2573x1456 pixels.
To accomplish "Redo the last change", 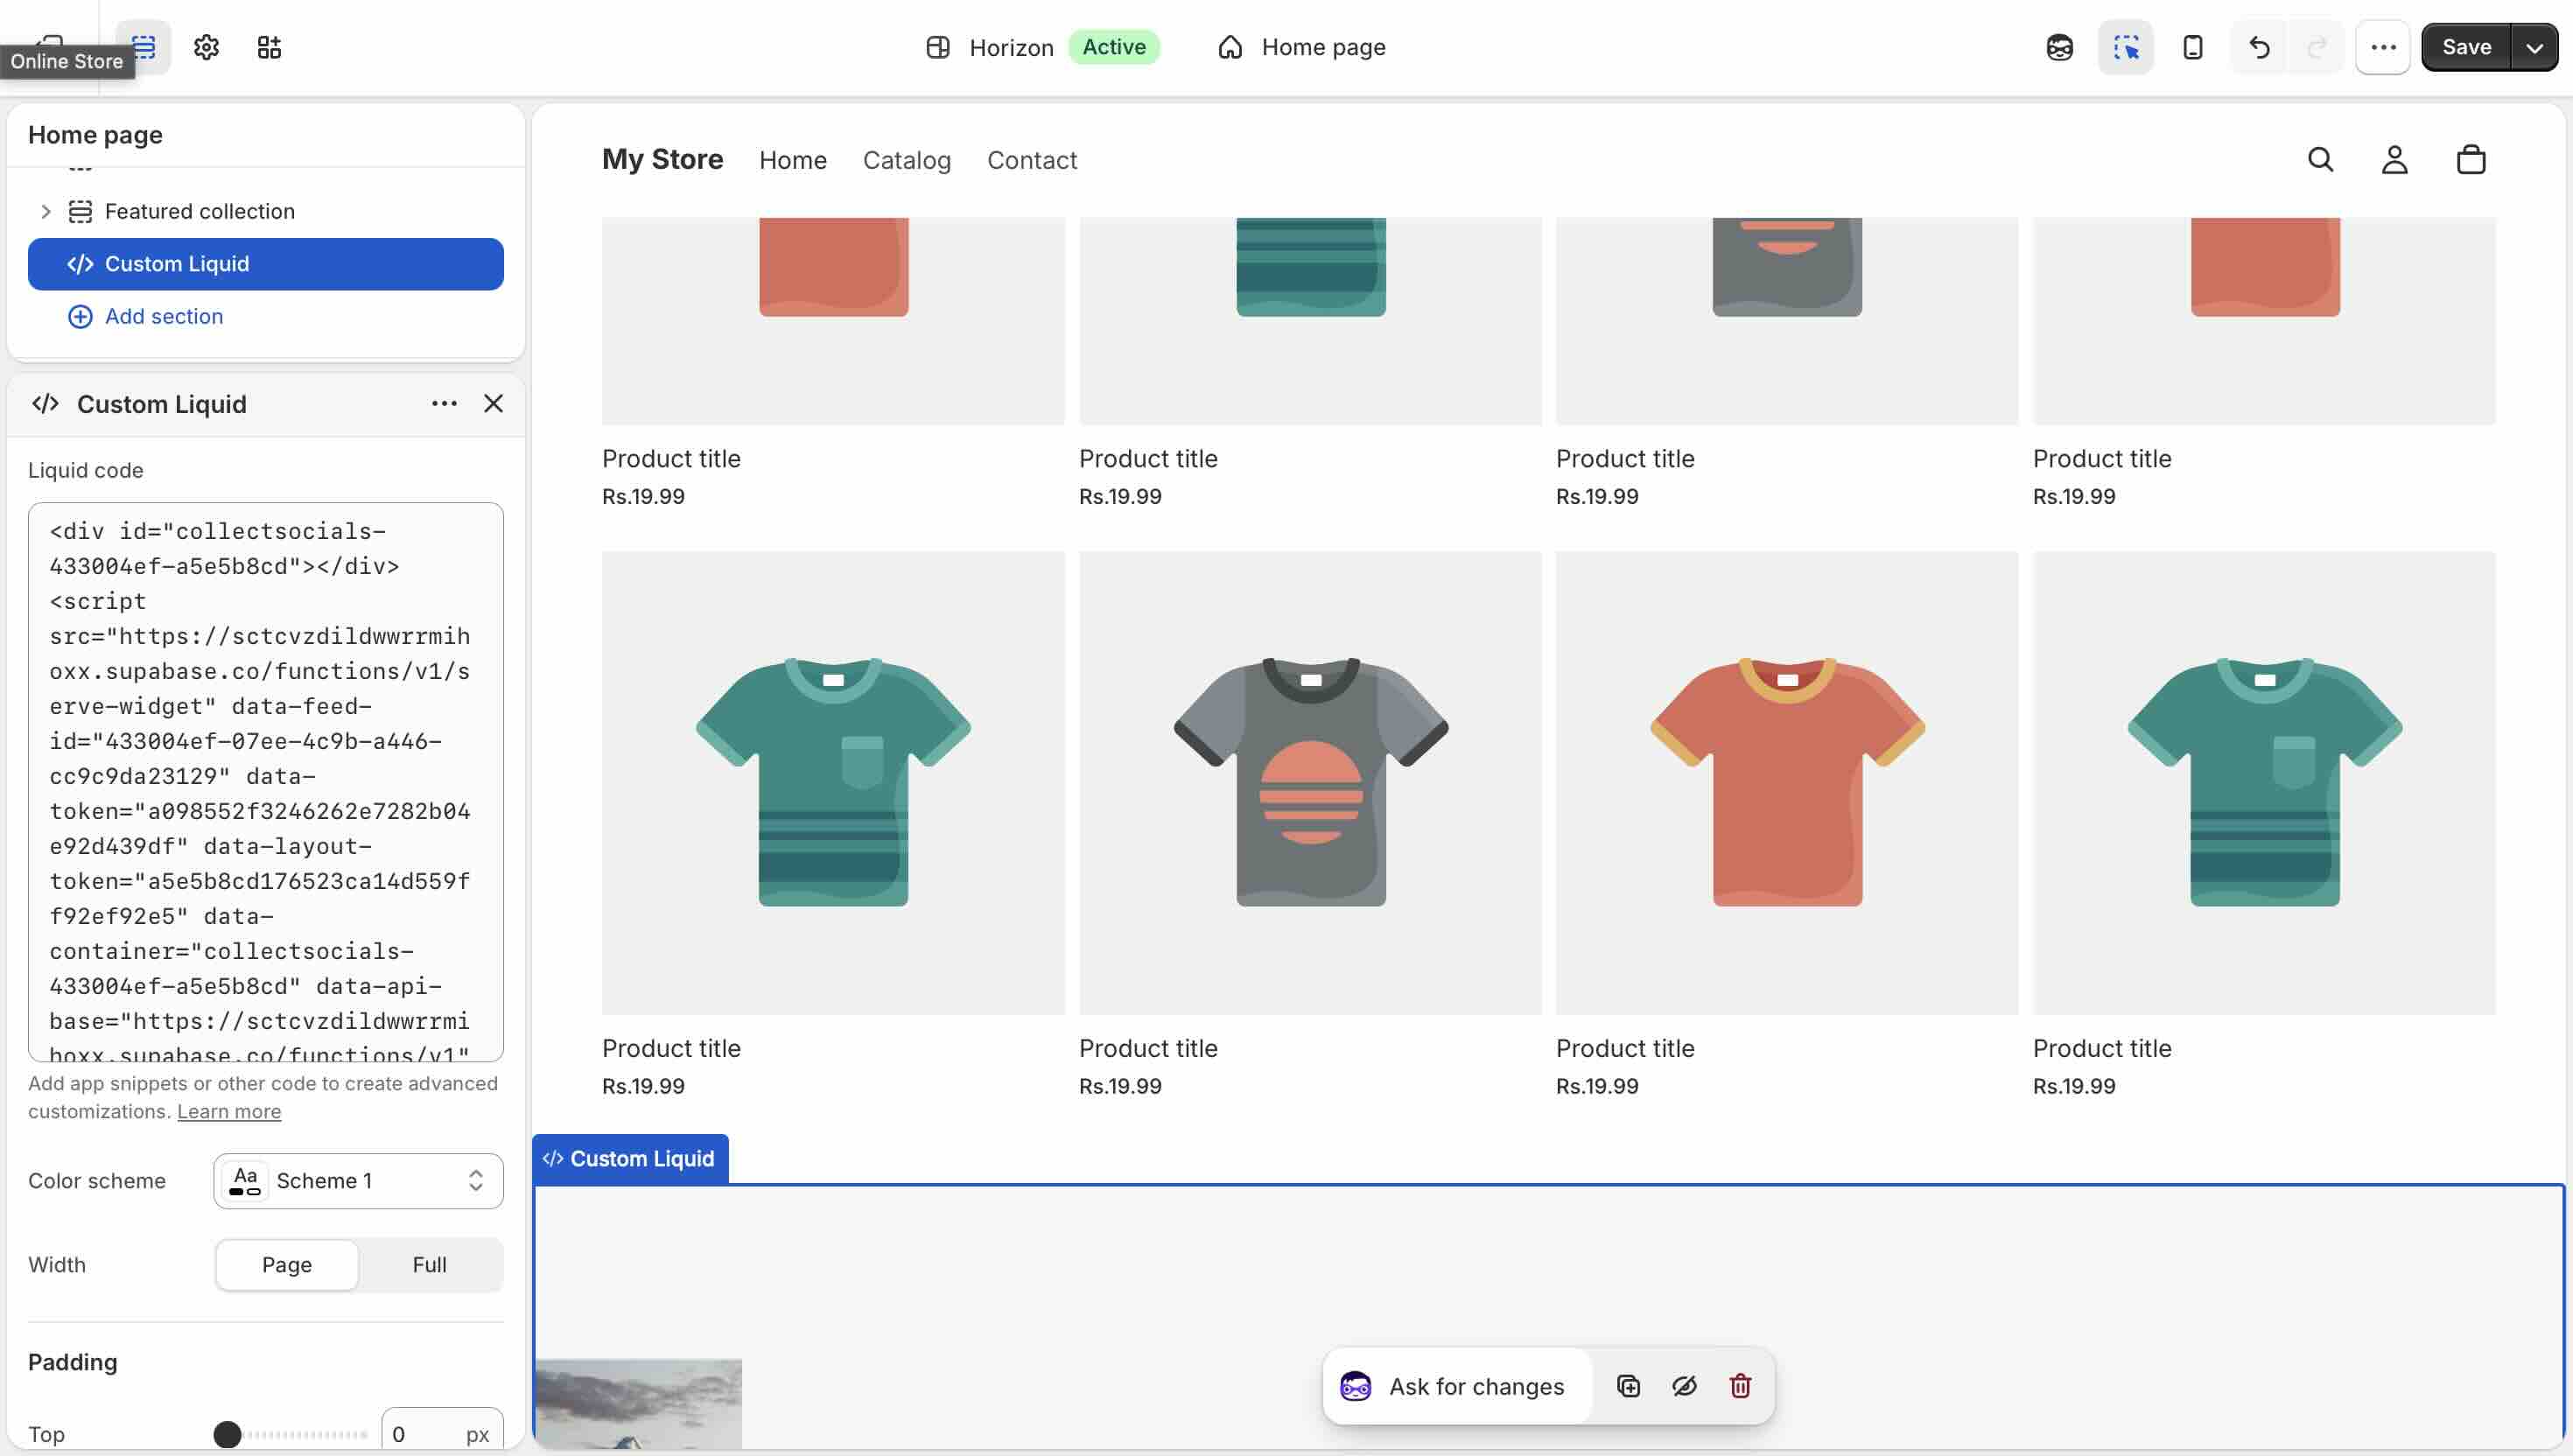I will [2316, 47].
